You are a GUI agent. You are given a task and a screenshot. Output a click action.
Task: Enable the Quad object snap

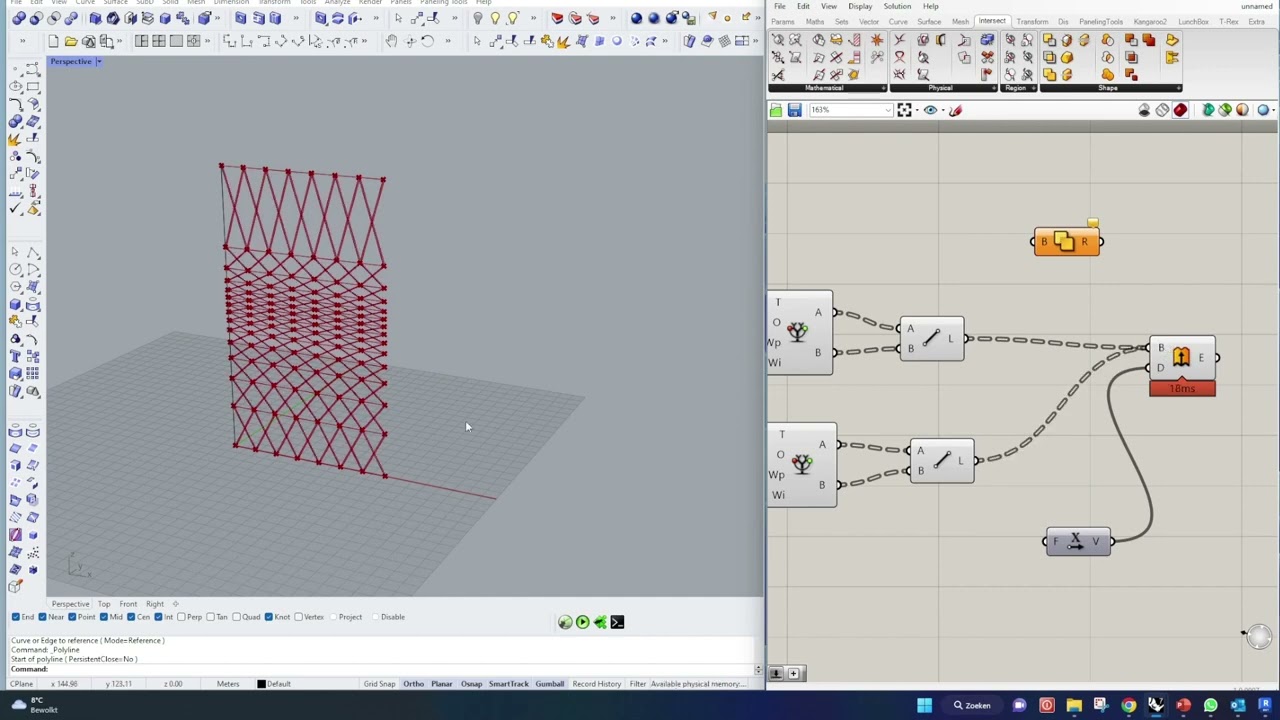point(237,617)
